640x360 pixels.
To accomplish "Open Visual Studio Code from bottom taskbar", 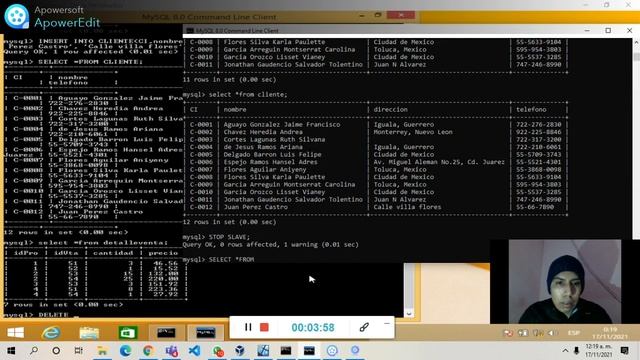I will click(x=195, y=351).
